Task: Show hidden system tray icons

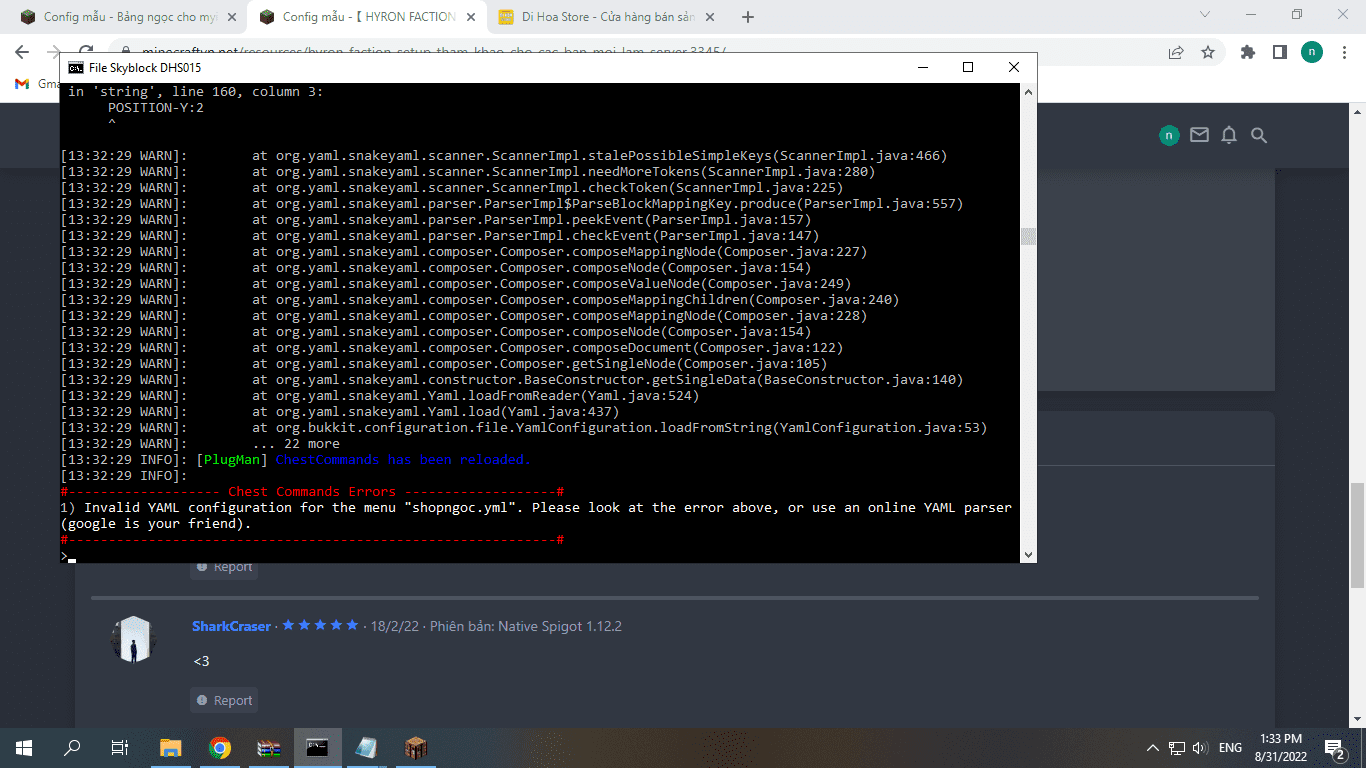Action: click(1153, 747)
